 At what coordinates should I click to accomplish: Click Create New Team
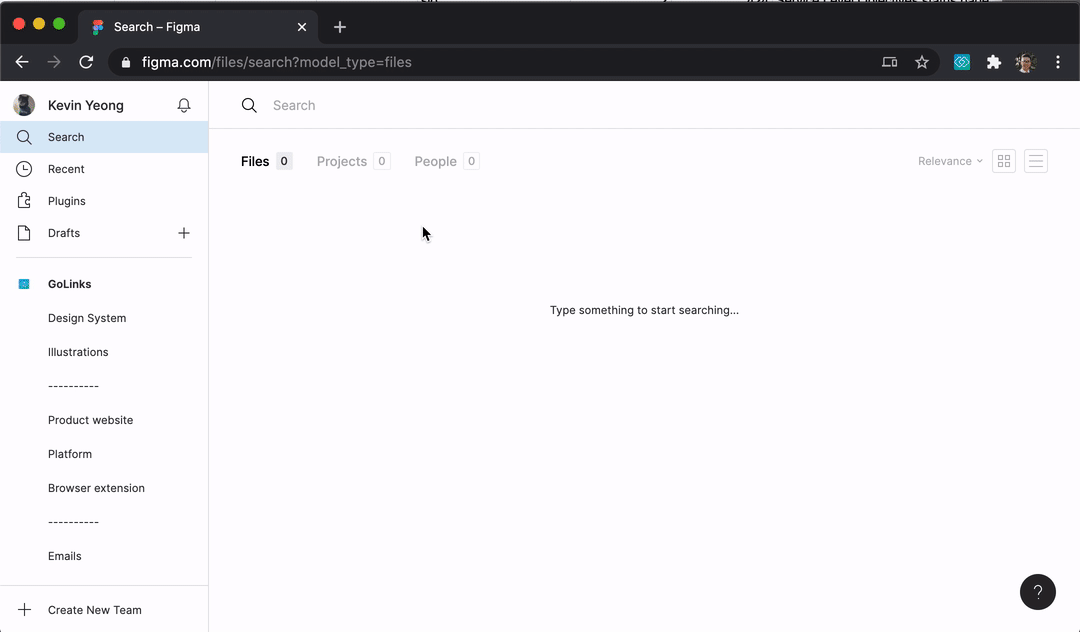pyautogui.click(x=94, y=610)
